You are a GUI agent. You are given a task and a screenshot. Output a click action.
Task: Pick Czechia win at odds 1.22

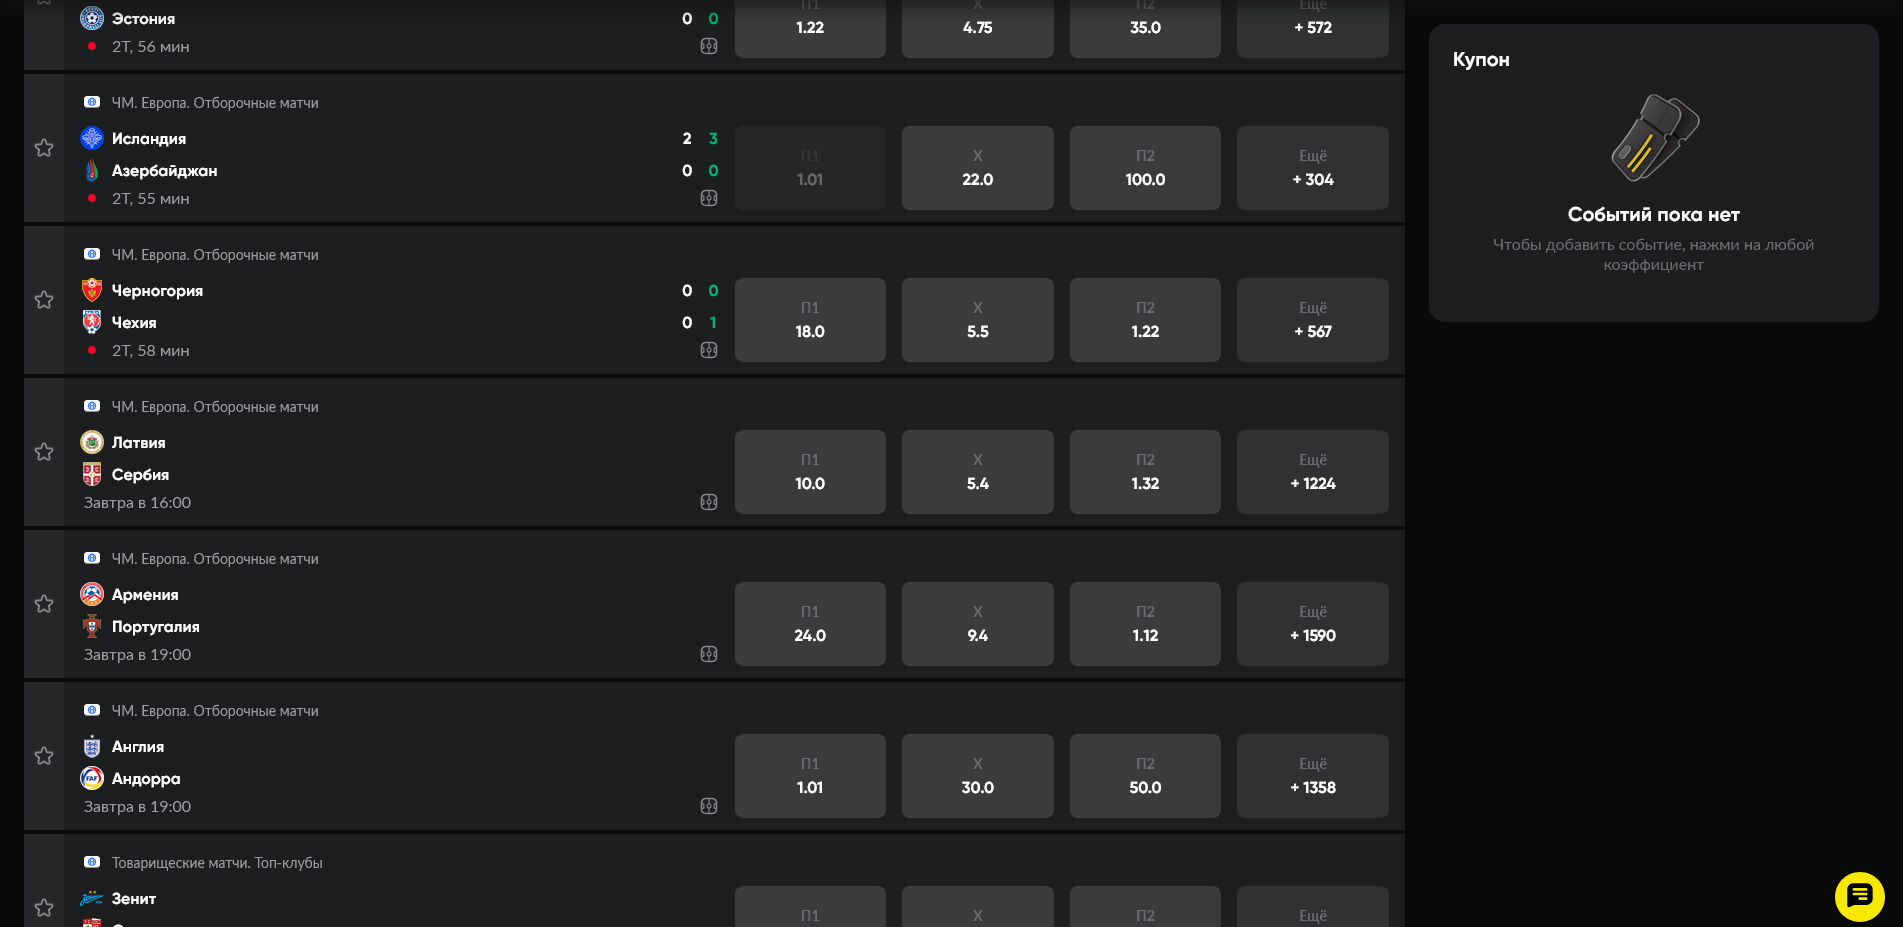(x=1145, y=320)
